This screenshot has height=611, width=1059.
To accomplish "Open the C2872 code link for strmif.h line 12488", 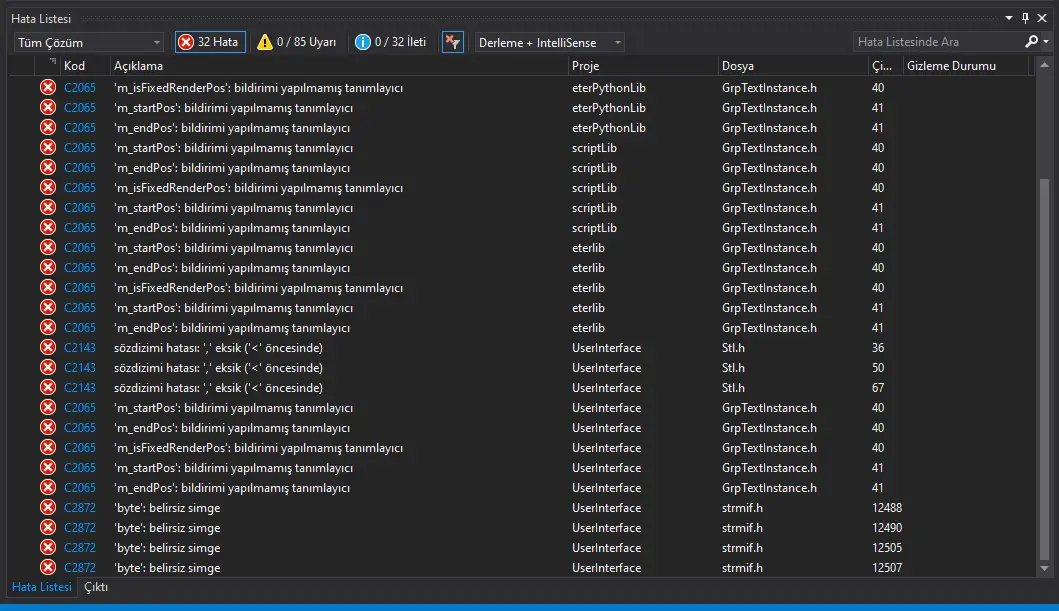I will pos(80,508).
